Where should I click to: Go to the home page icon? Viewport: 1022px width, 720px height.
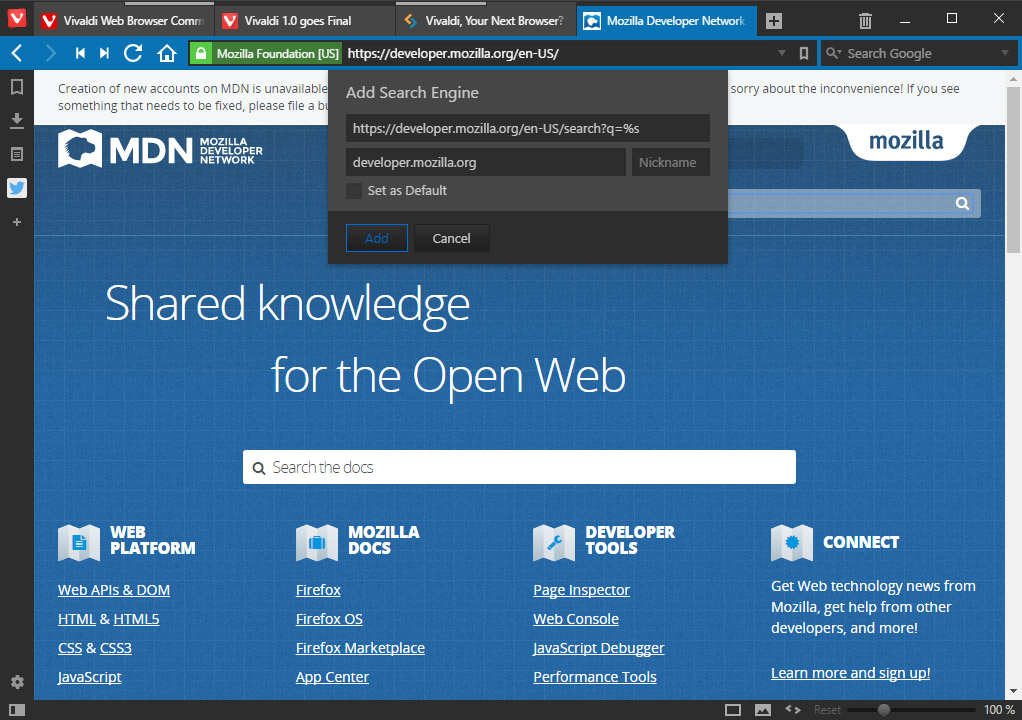(x=167, y=53)
